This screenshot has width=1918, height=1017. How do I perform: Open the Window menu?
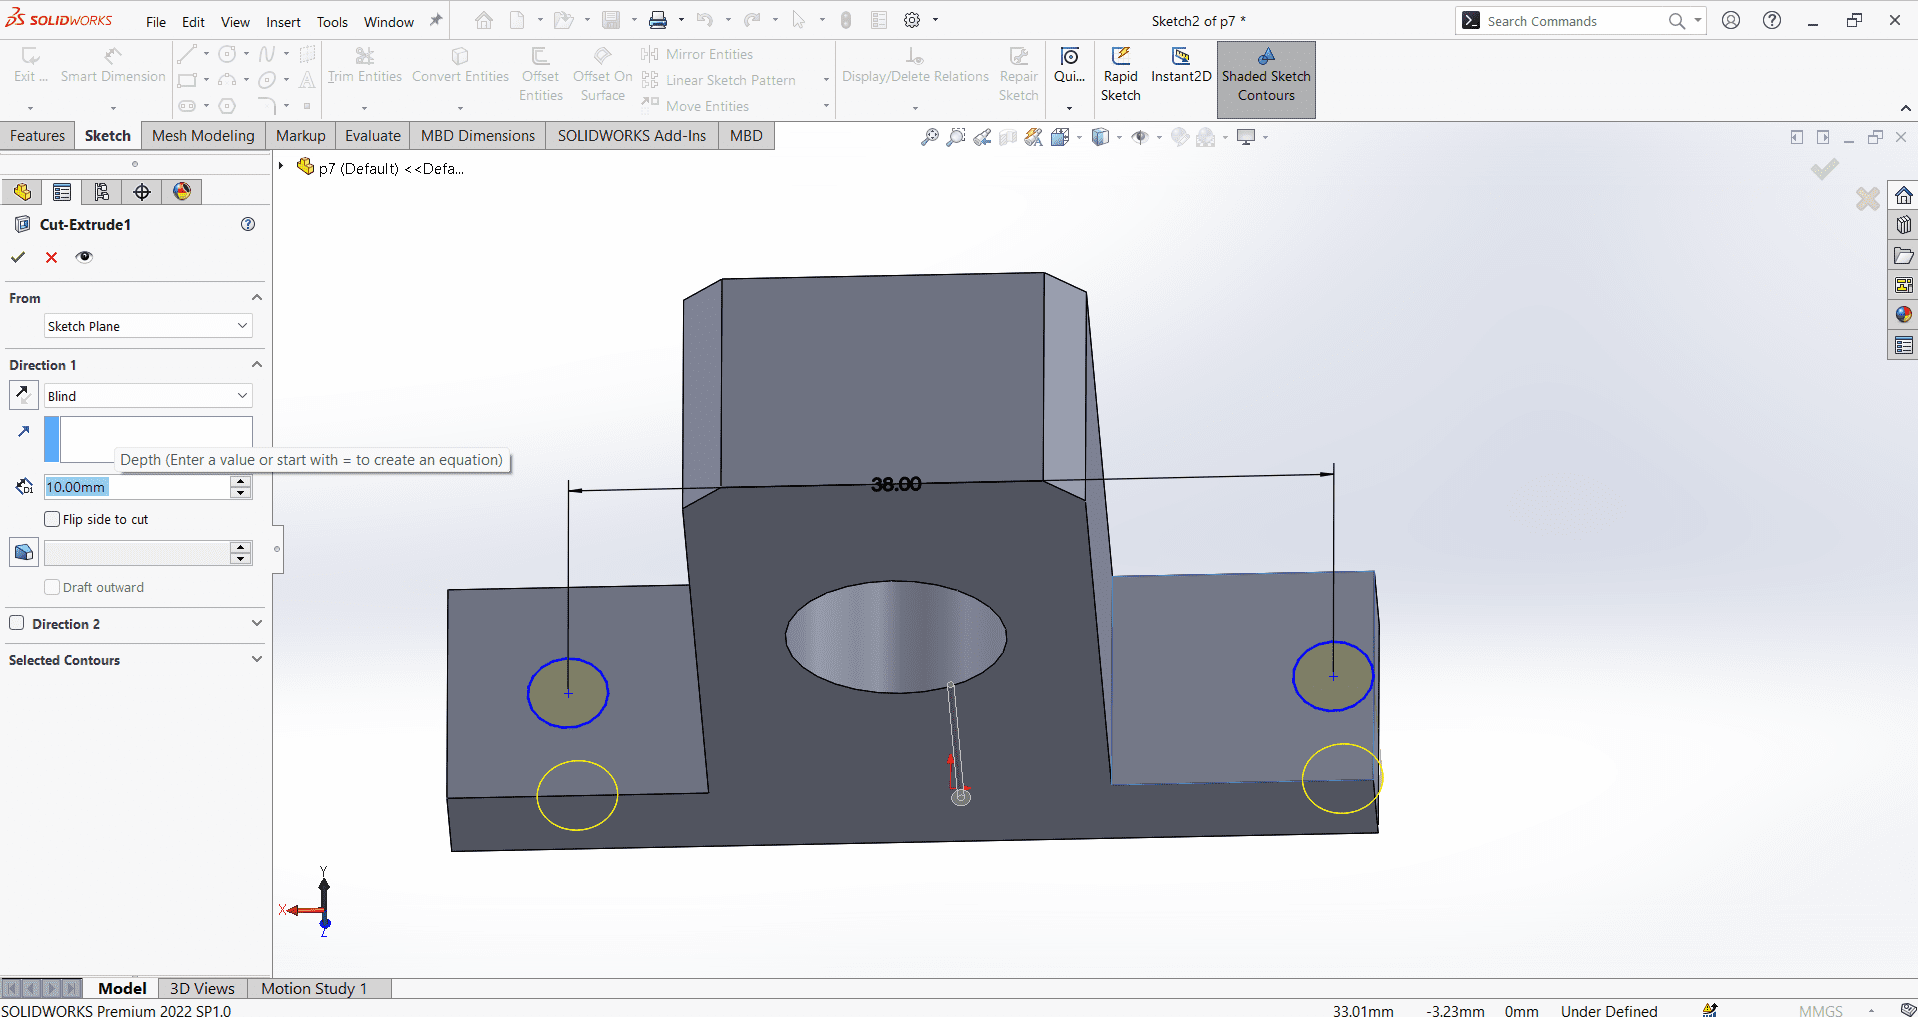pyautogui.click(x=388, y=22)
